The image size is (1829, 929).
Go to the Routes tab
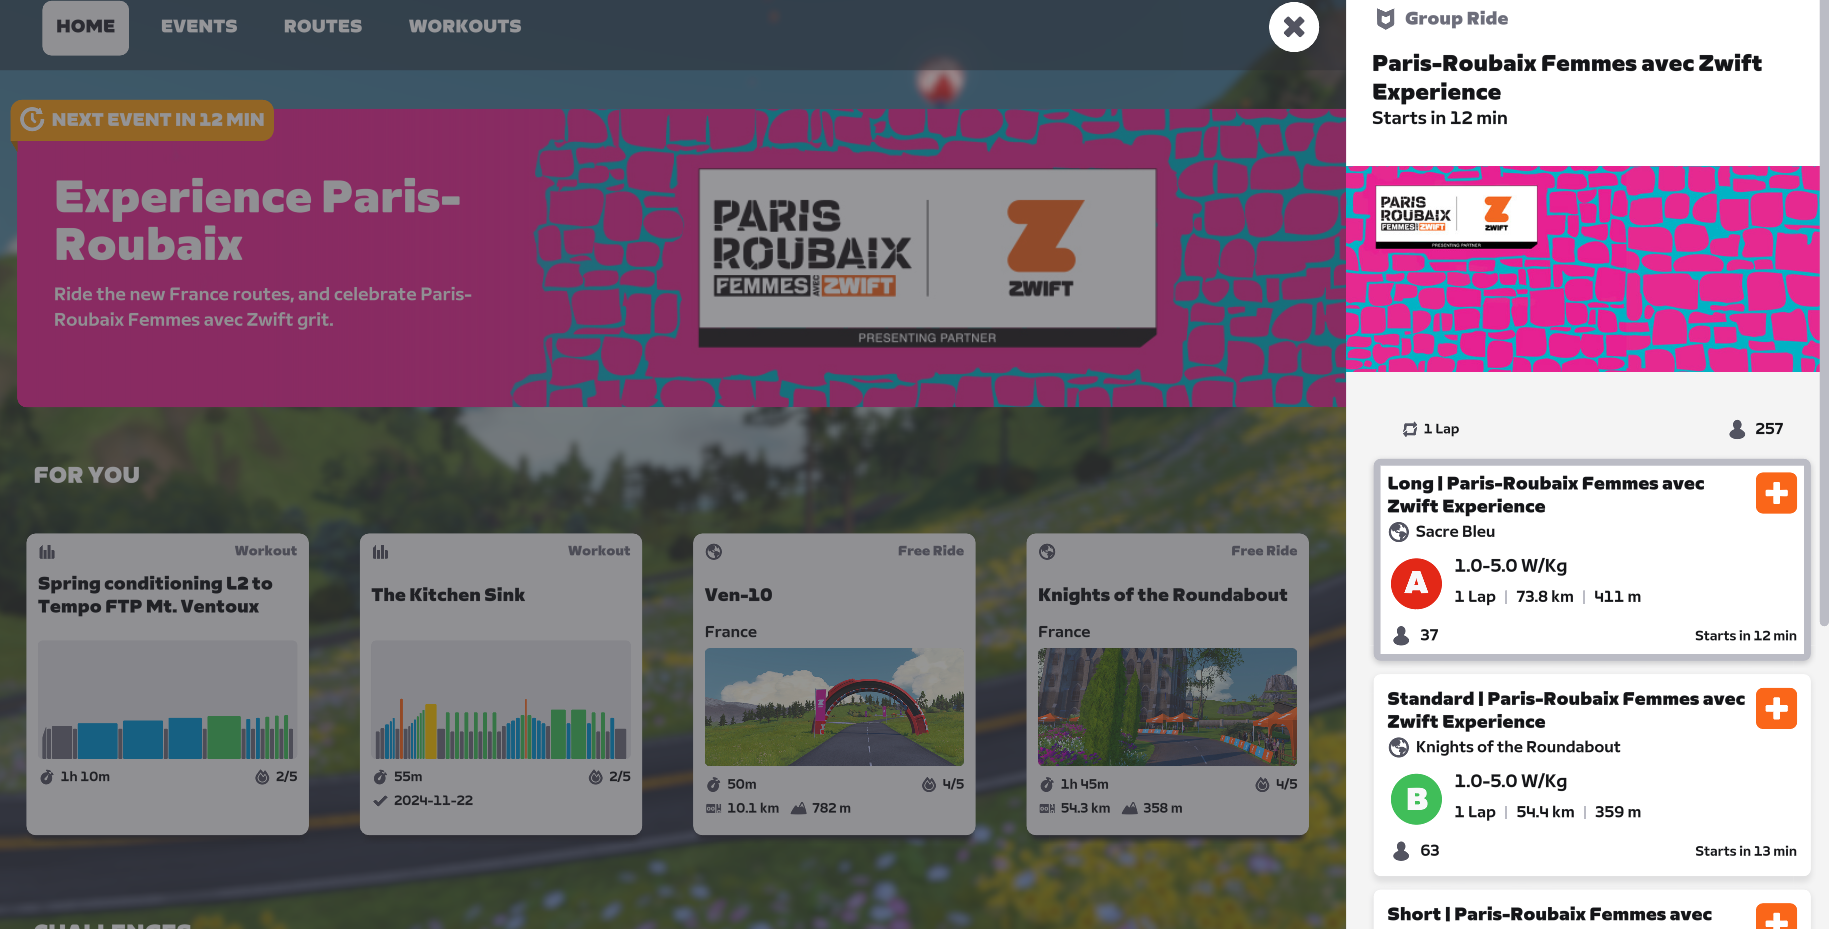click(x=322, y=27)
